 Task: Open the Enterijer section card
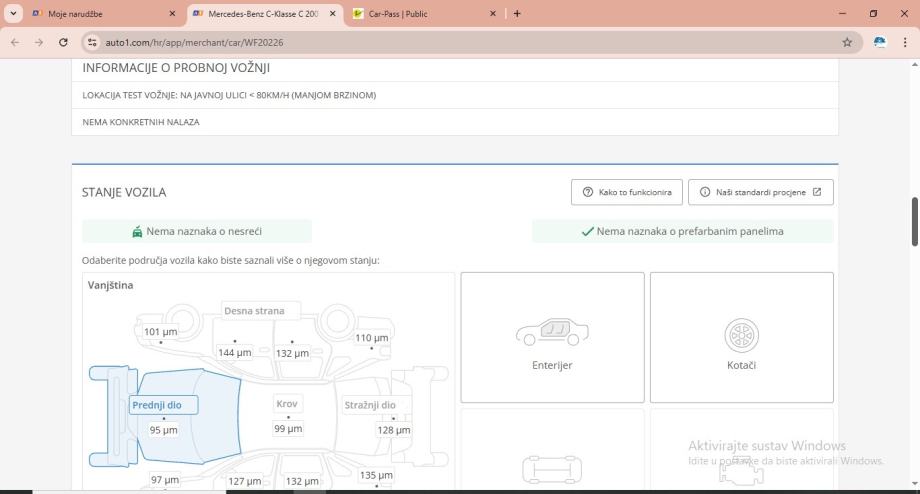click(552, 337)
